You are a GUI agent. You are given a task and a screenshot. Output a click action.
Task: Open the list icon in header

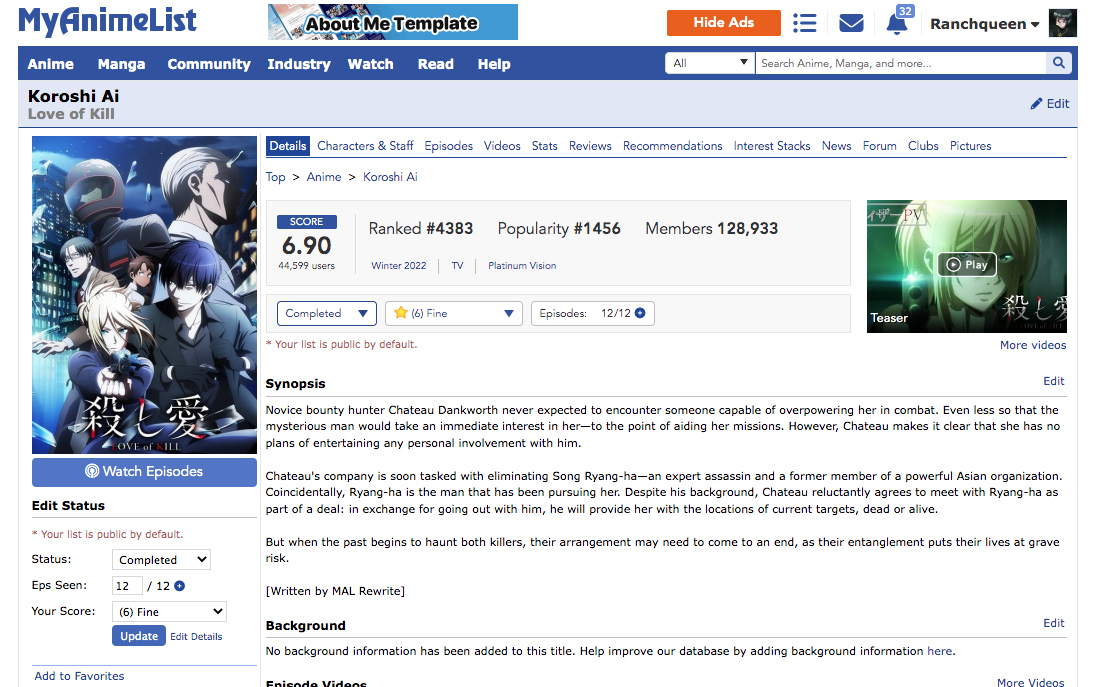pos(804,23)
